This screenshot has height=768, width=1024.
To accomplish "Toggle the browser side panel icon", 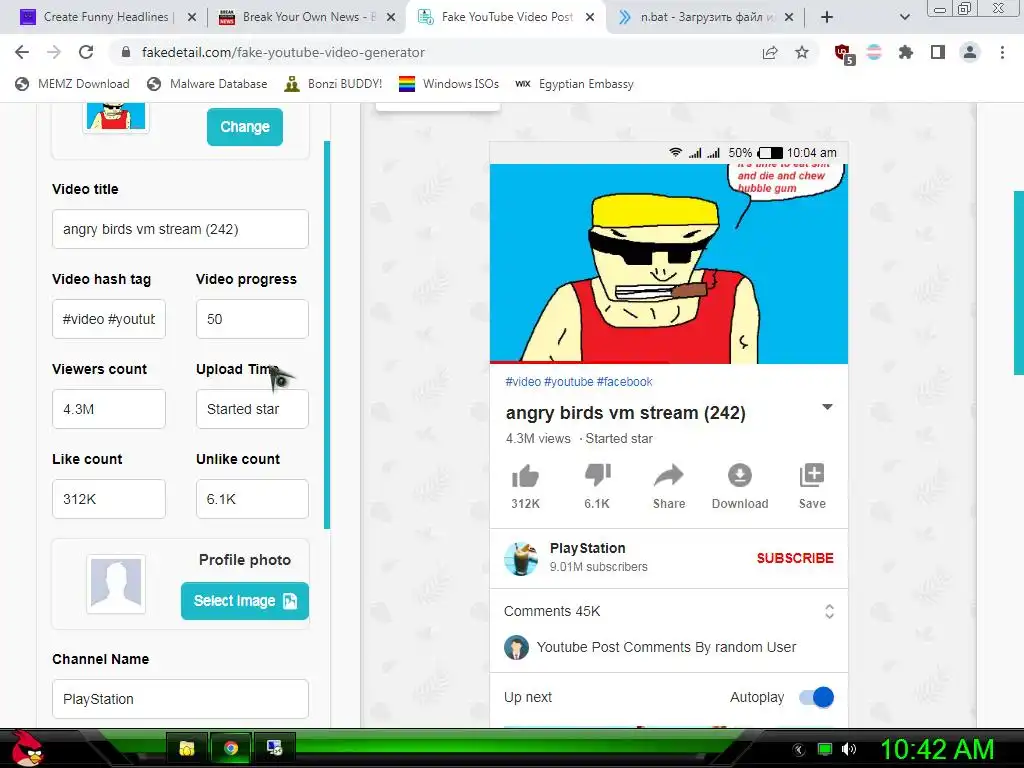I will pyautogui.click(x=938, y=52).
